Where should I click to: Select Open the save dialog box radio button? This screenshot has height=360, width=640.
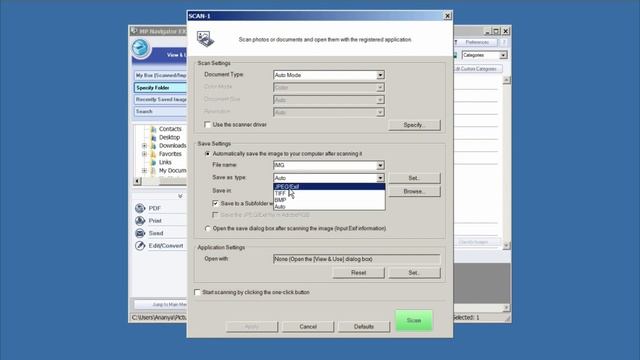click(208, 229)
